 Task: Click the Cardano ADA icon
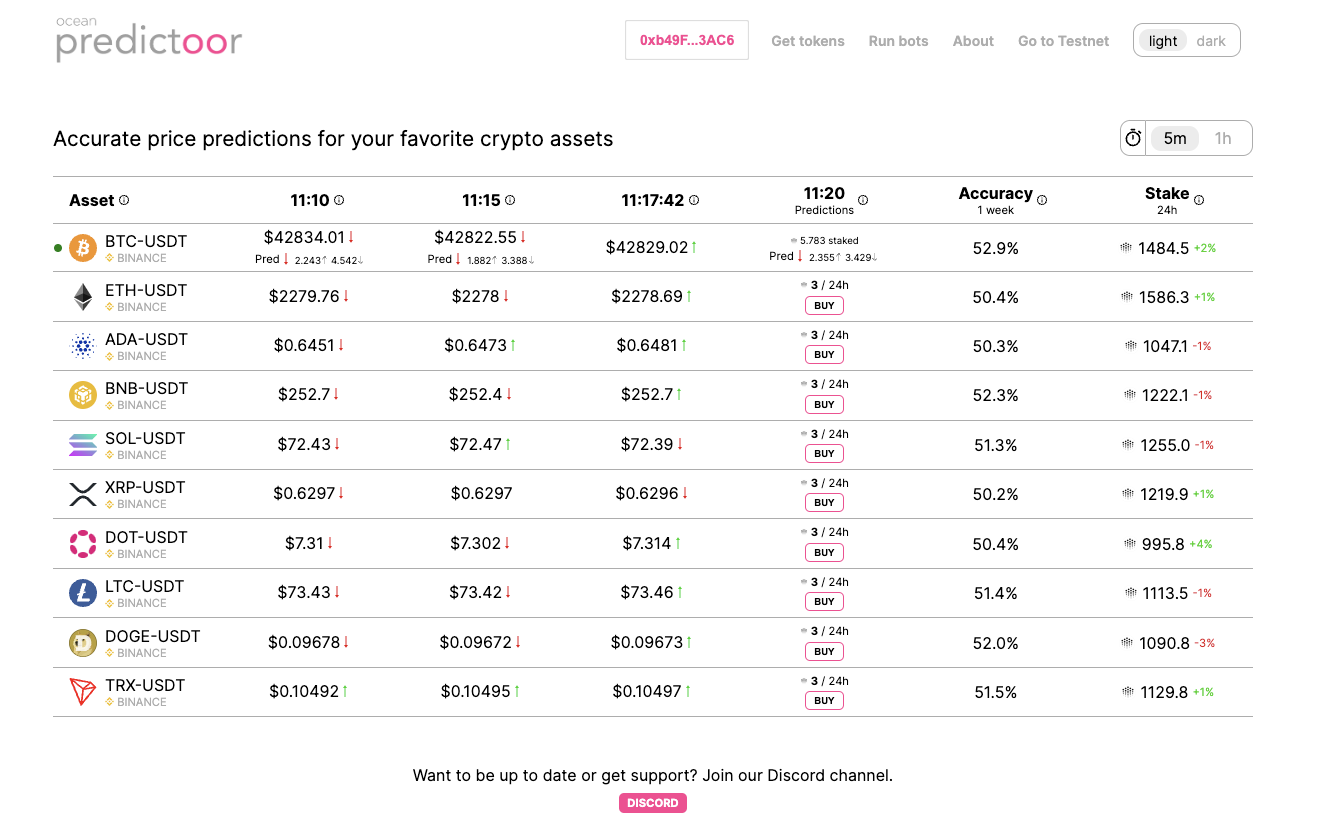click(x=82, y=346)
